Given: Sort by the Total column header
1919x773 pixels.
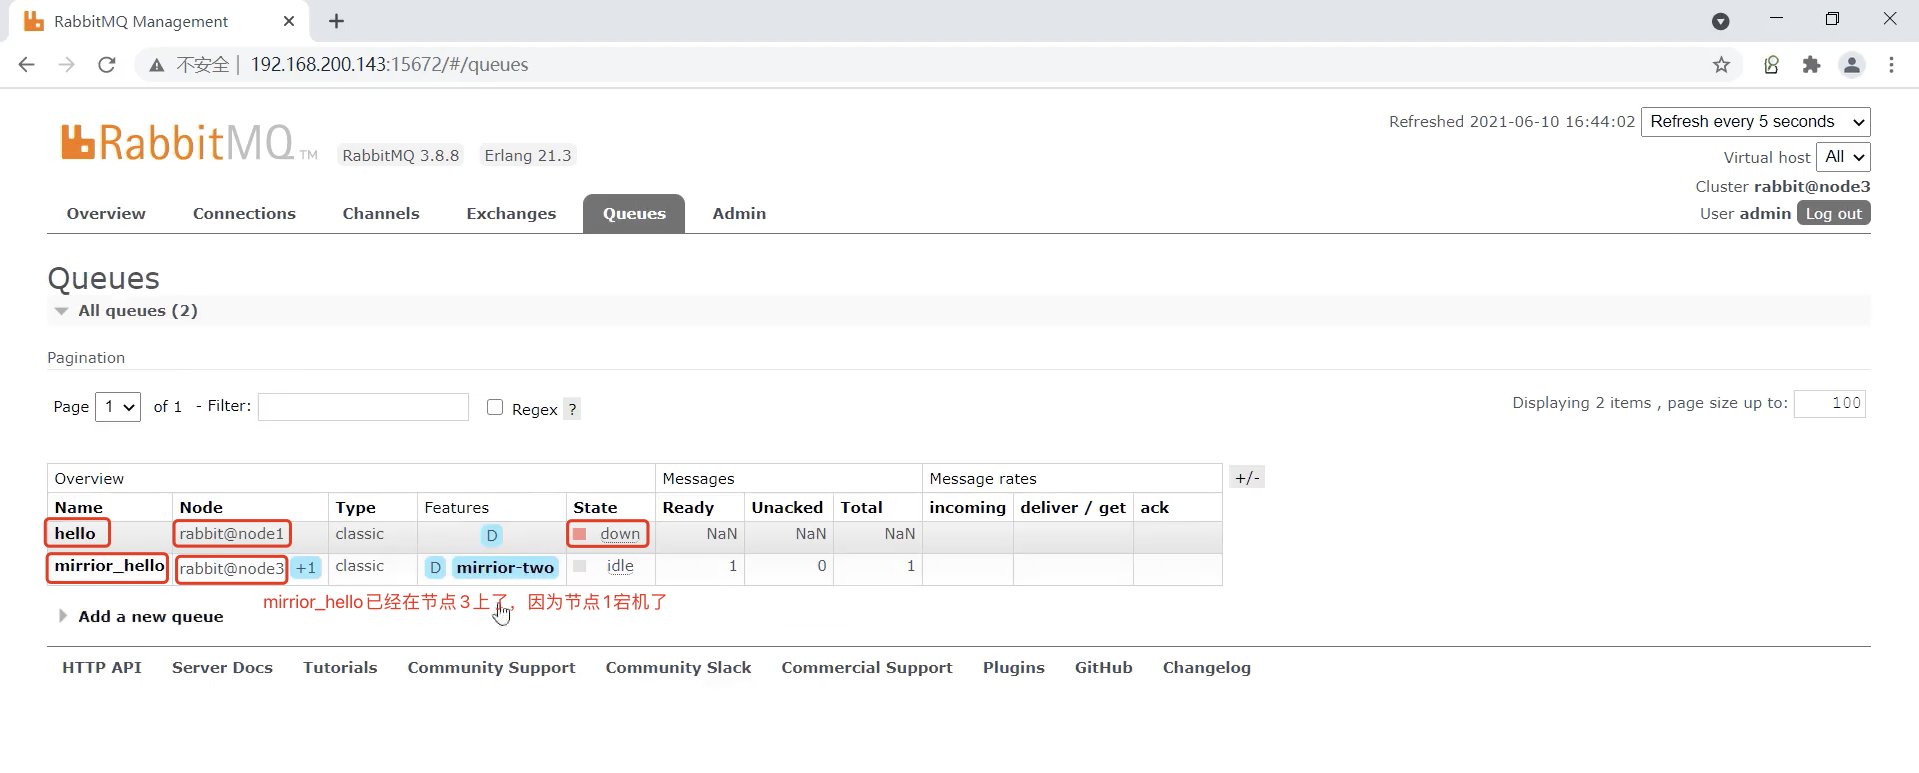Looking at the screenshot, I should click(x=861, y=508).
